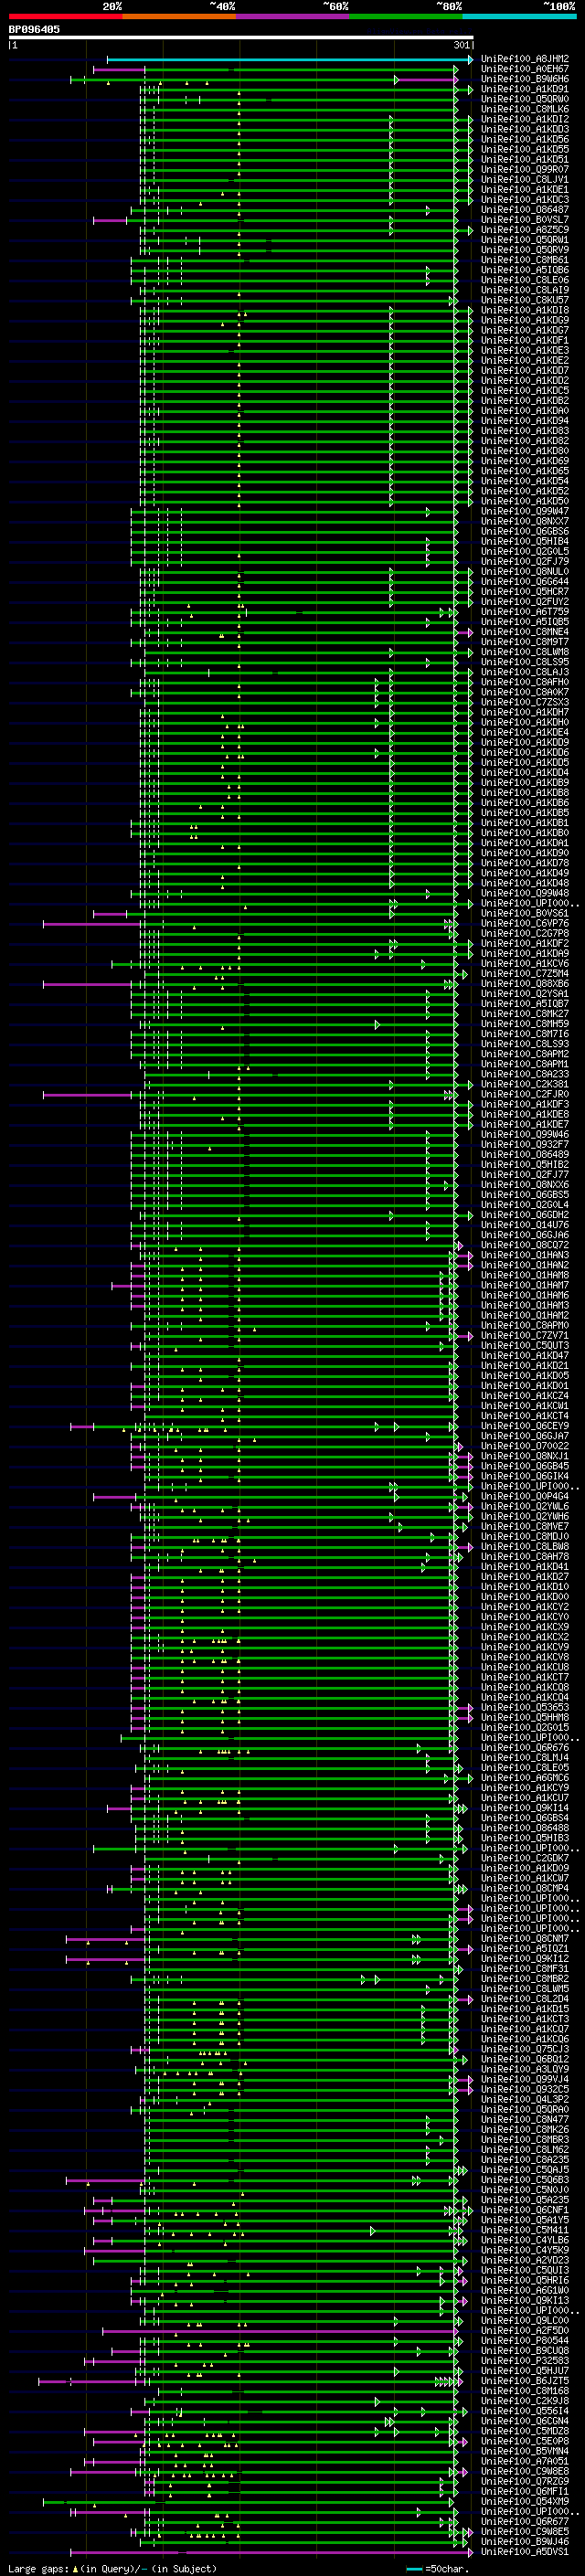The image size is (585, 2576).
Task: Select hit UniRef100_O86487
Action: pos(525,210)
